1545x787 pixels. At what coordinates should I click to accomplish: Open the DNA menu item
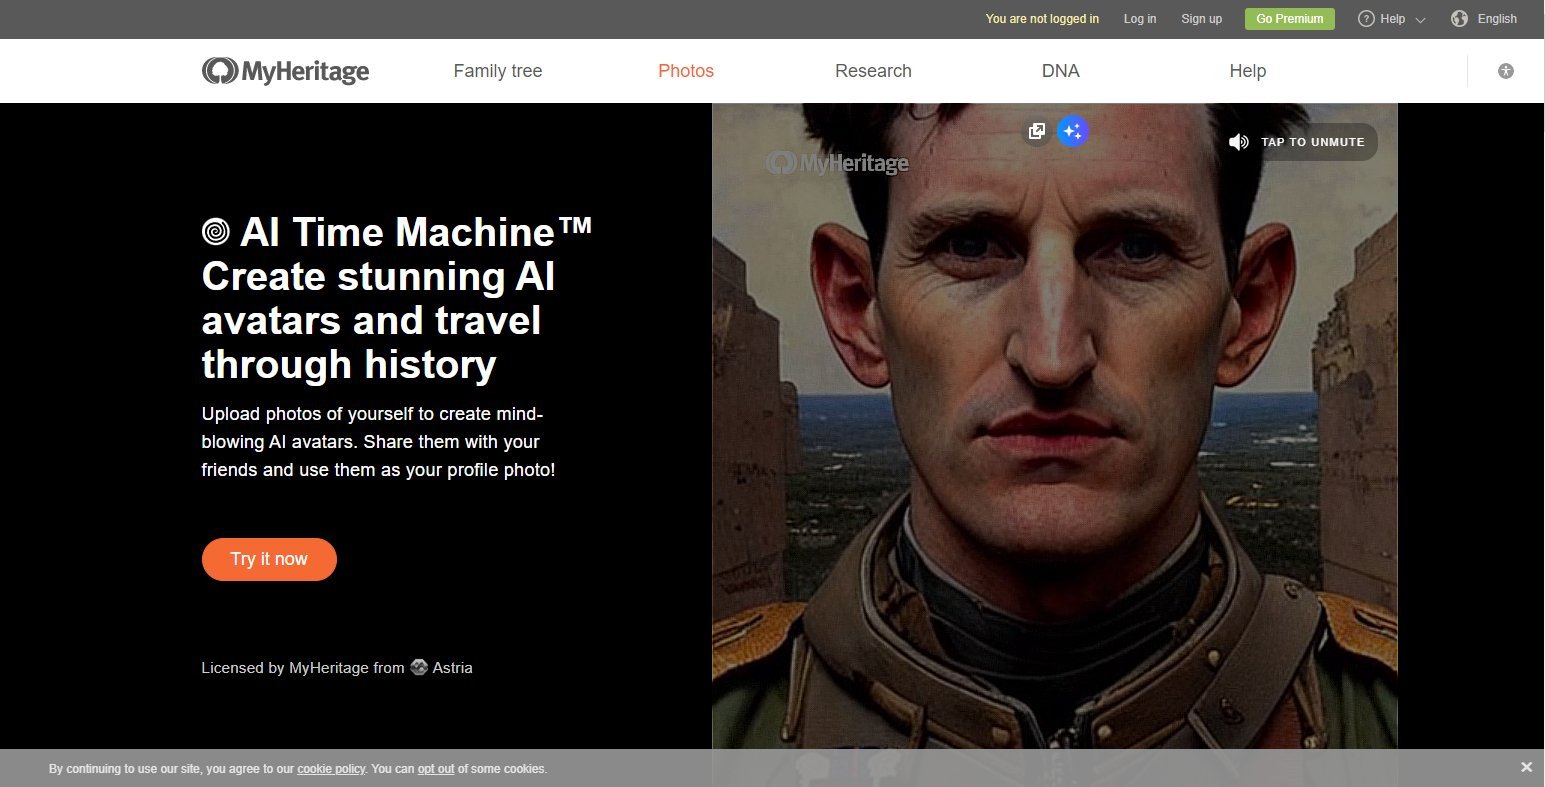click(x=1060, y=70)
